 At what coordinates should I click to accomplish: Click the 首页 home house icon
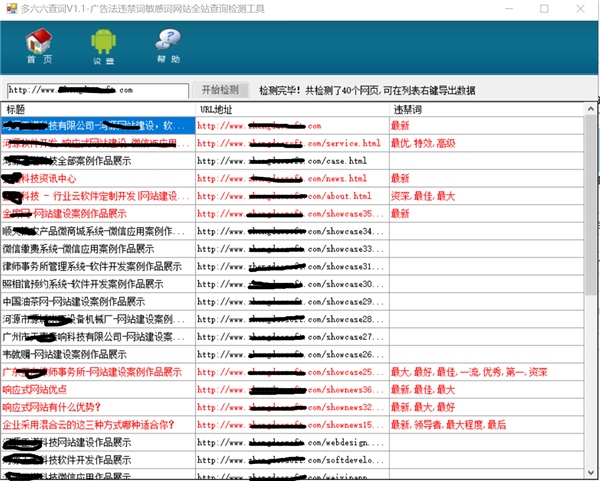[38, 45]
